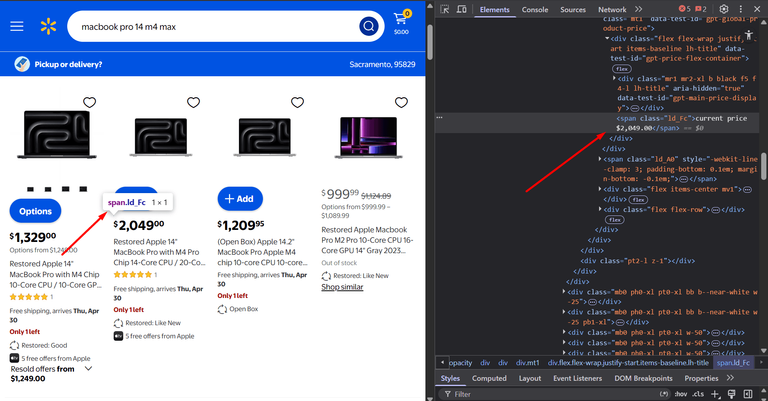Toggle flex badge under gpt-price-flex-container

pyautogui.click(x=622, y=69)
